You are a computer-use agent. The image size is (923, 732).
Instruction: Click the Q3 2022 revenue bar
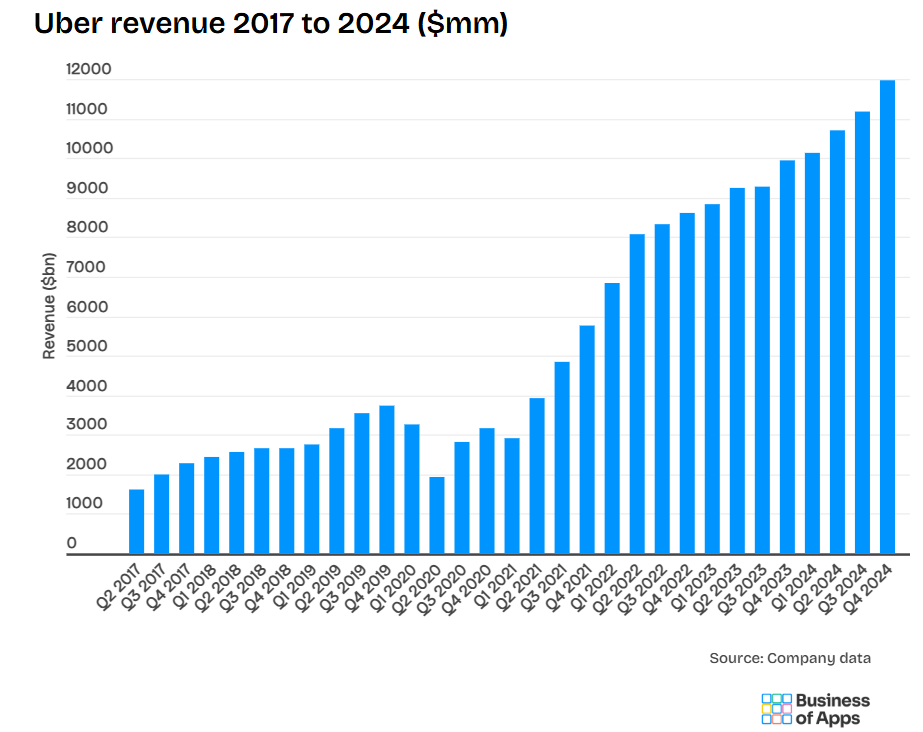pyautogui.click(x=662, y=389)
